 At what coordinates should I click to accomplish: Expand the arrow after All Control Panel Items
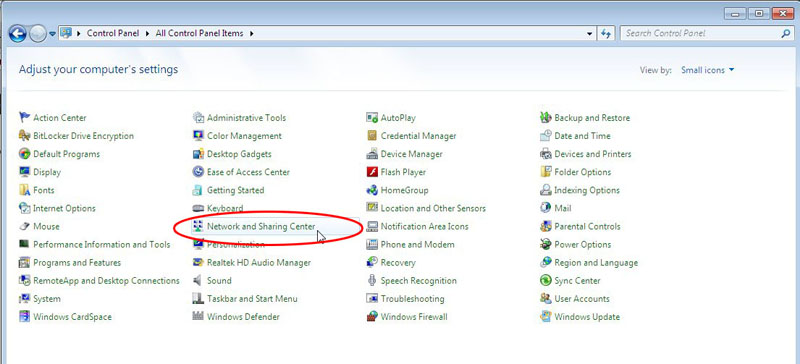point(252,34)
